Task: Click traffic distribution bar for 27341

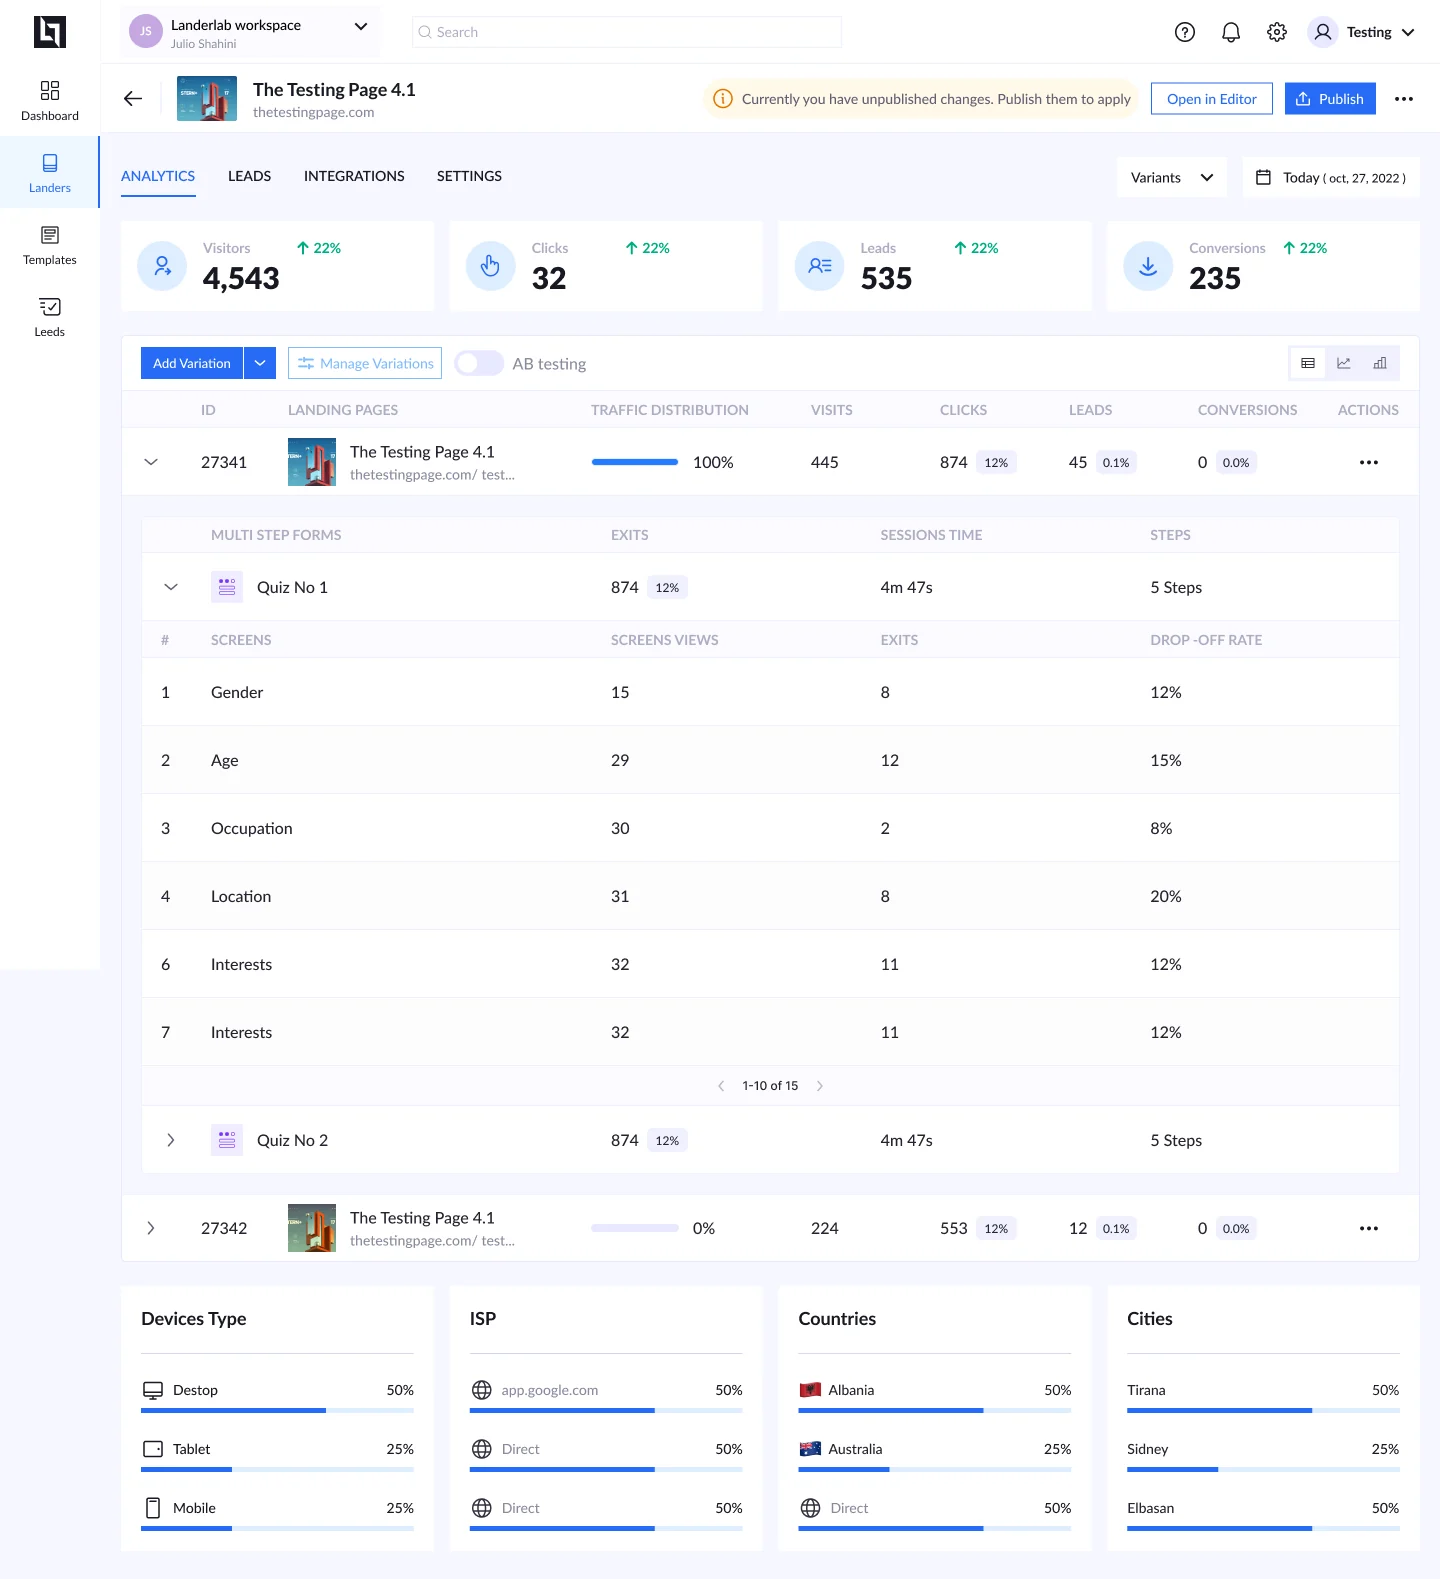Action: (635, 462)
